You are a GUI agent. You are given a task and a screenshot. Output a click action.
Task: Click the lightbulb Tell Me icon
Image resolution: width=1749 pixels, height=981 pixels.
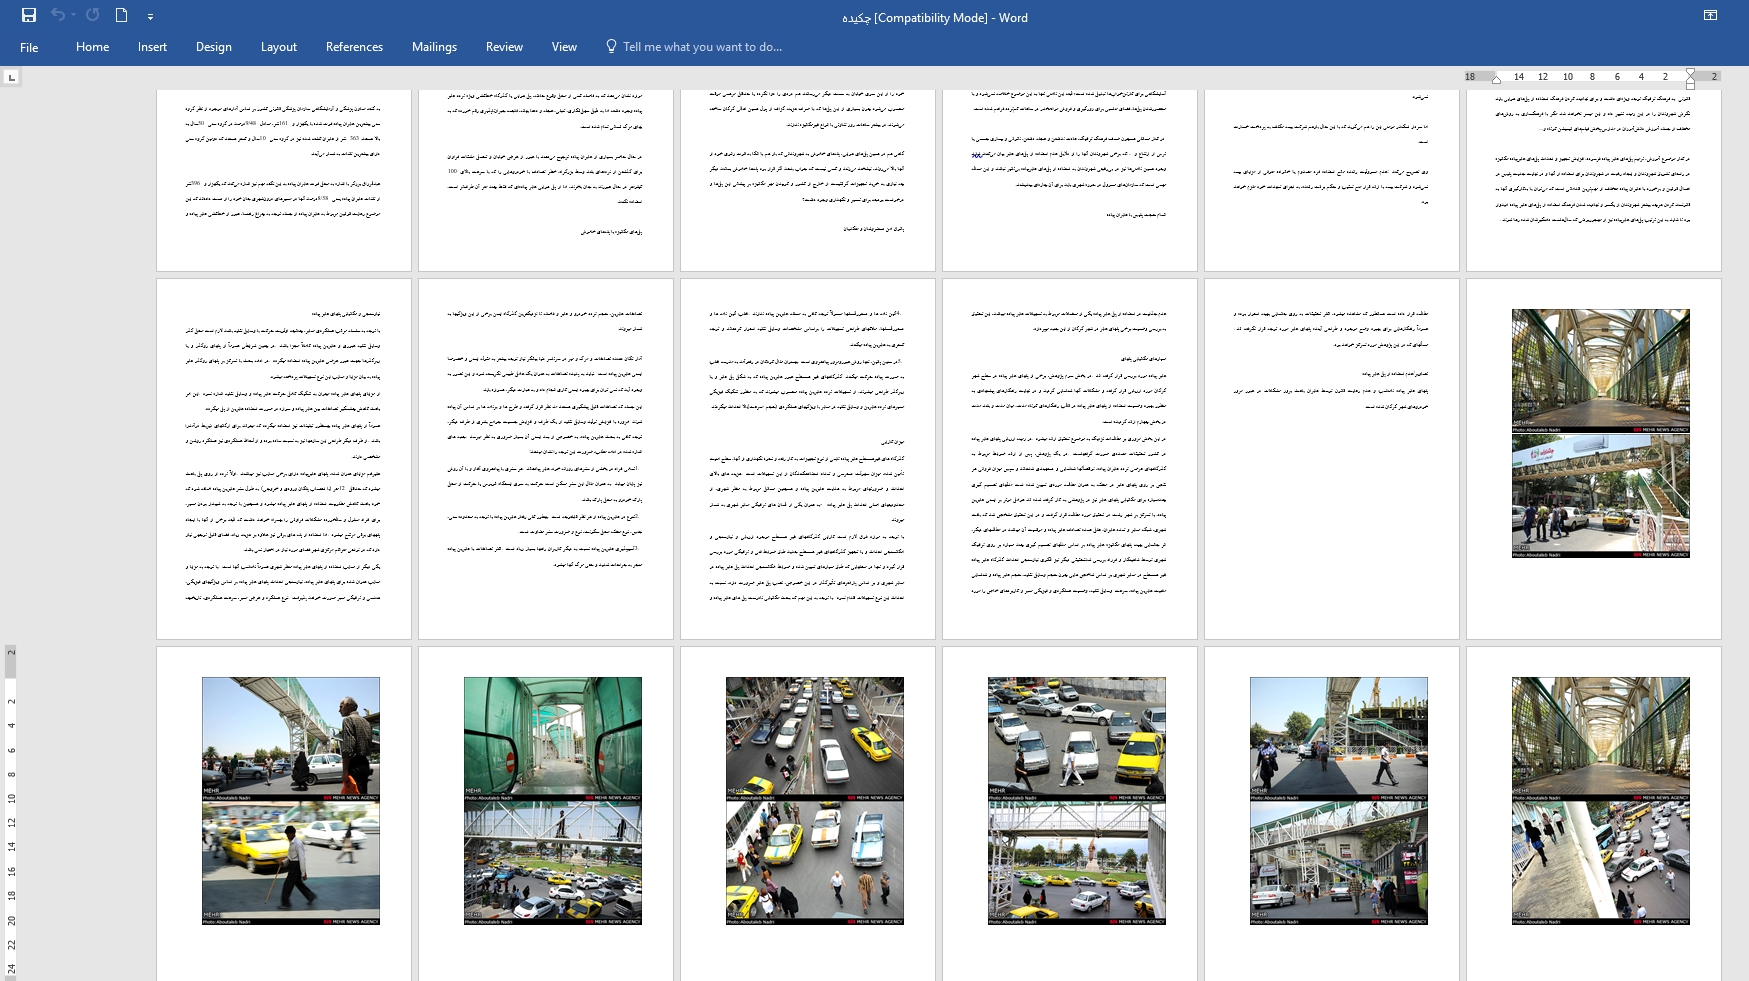[611, 46]
